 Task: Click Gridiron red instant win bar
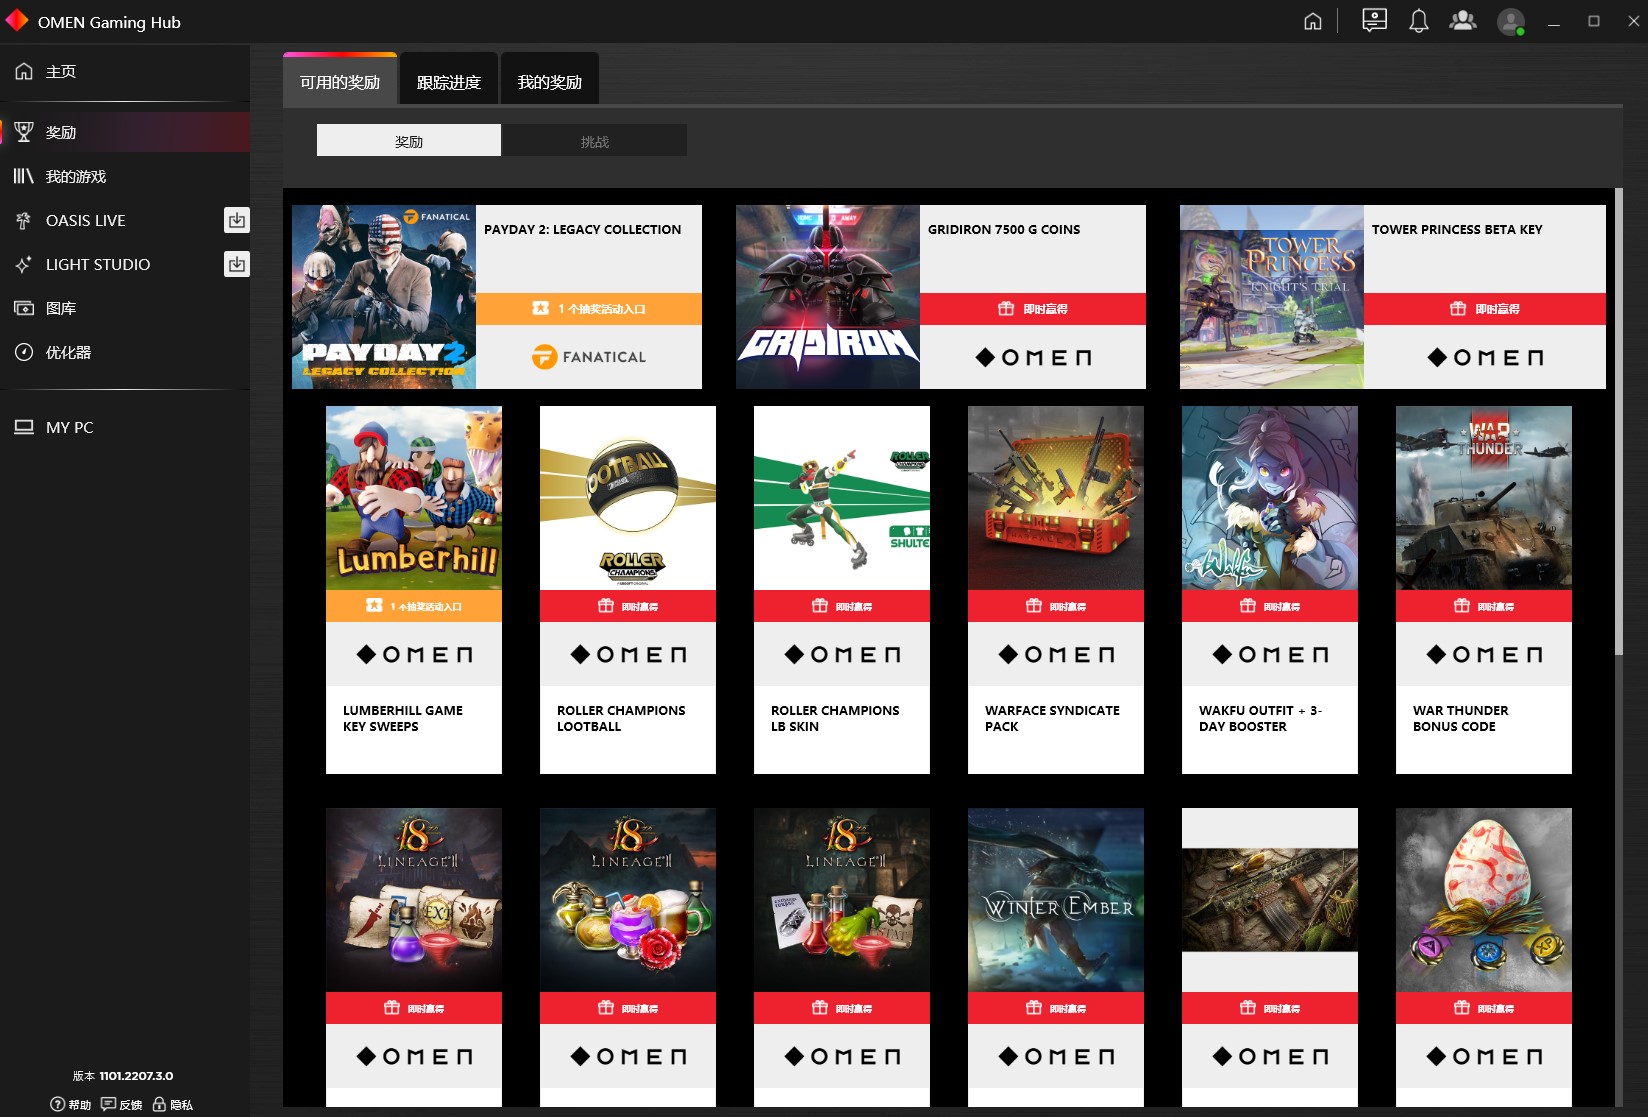1033,309
